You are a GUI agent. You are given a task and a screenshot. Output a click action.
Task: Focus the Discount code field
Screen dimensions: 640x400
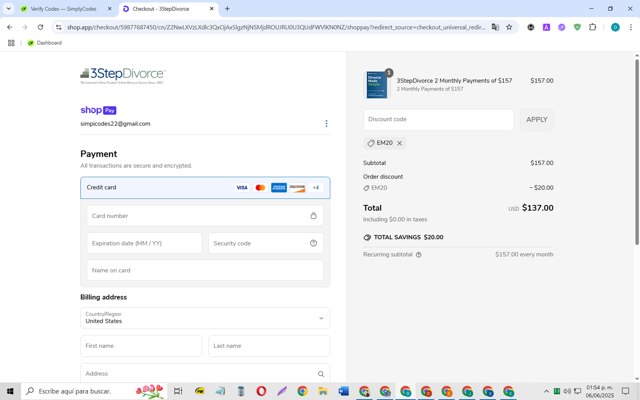439,120
